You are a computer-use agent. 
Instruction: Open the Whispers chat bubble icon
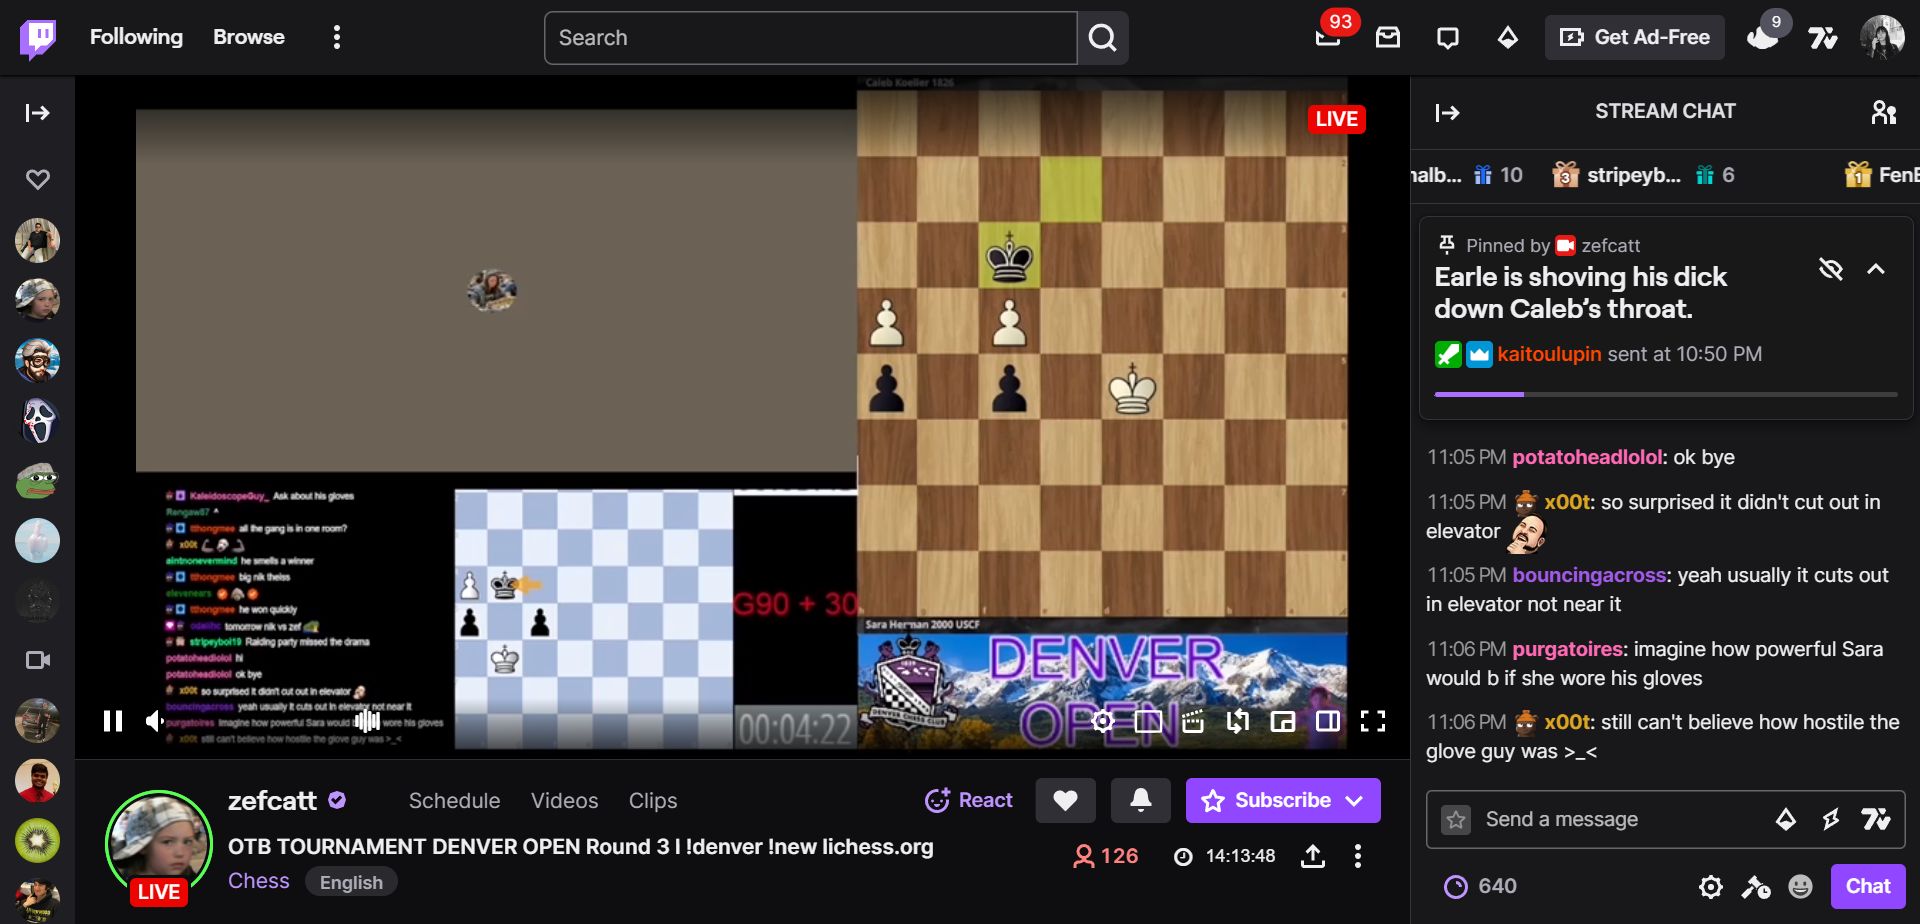tap(1447, 38)
